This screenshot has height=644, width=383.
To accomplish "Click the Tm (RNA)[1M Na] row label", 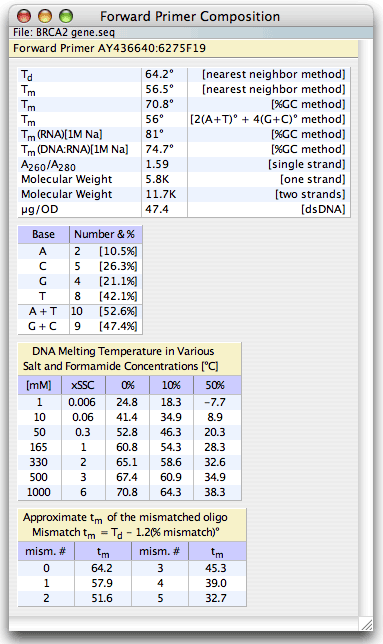I will click(x=62, y=135).
